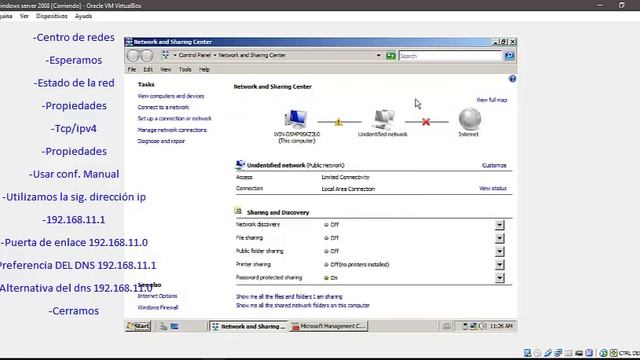Expand the File sharing setting
This screenshot has height=360, width=640.
(x=500, y=238)
